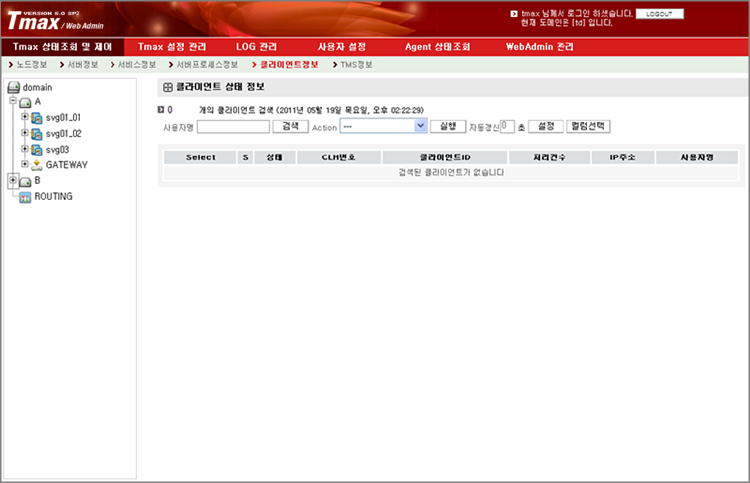This screenshot has height=483, width=750.
Task: Expand the svg03 tree node
Action: pos(24,148)
